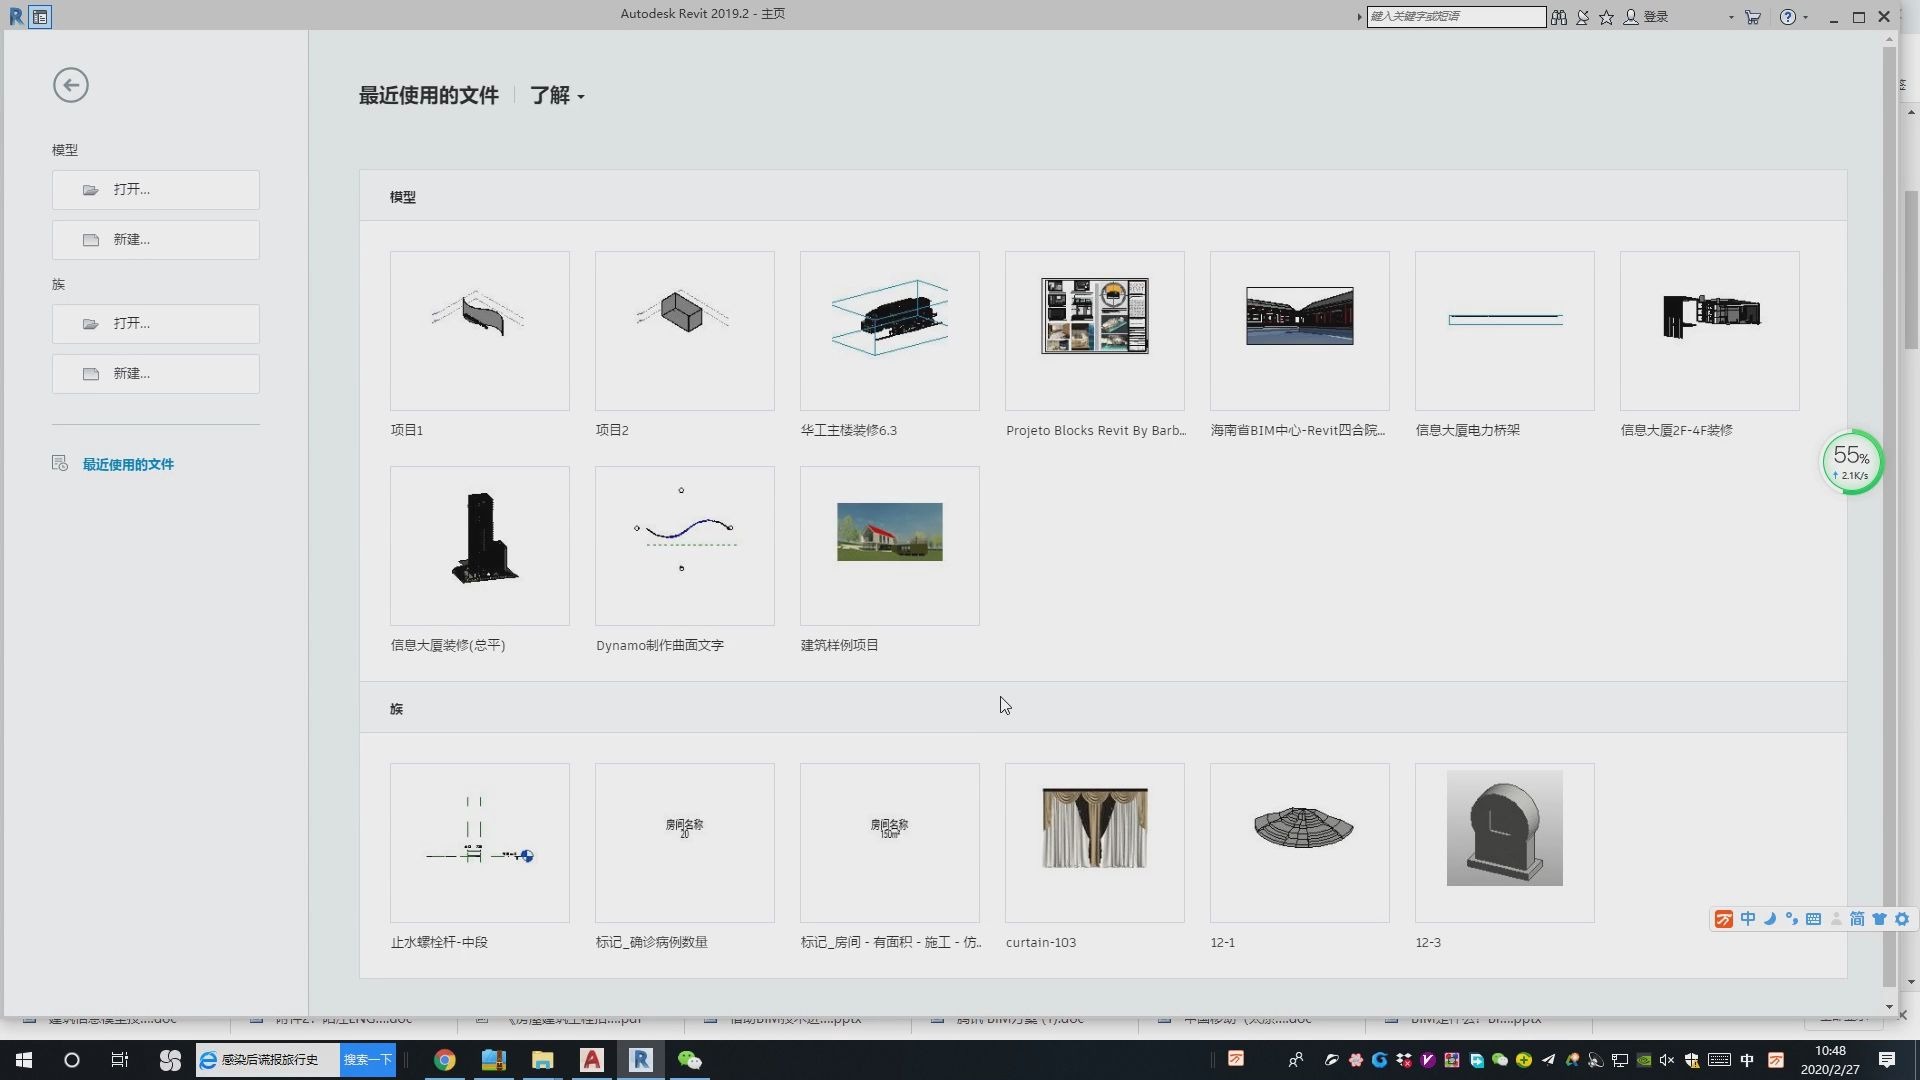
Task: Open Help with the question mark icon
Action: [x=1789, y=17]
